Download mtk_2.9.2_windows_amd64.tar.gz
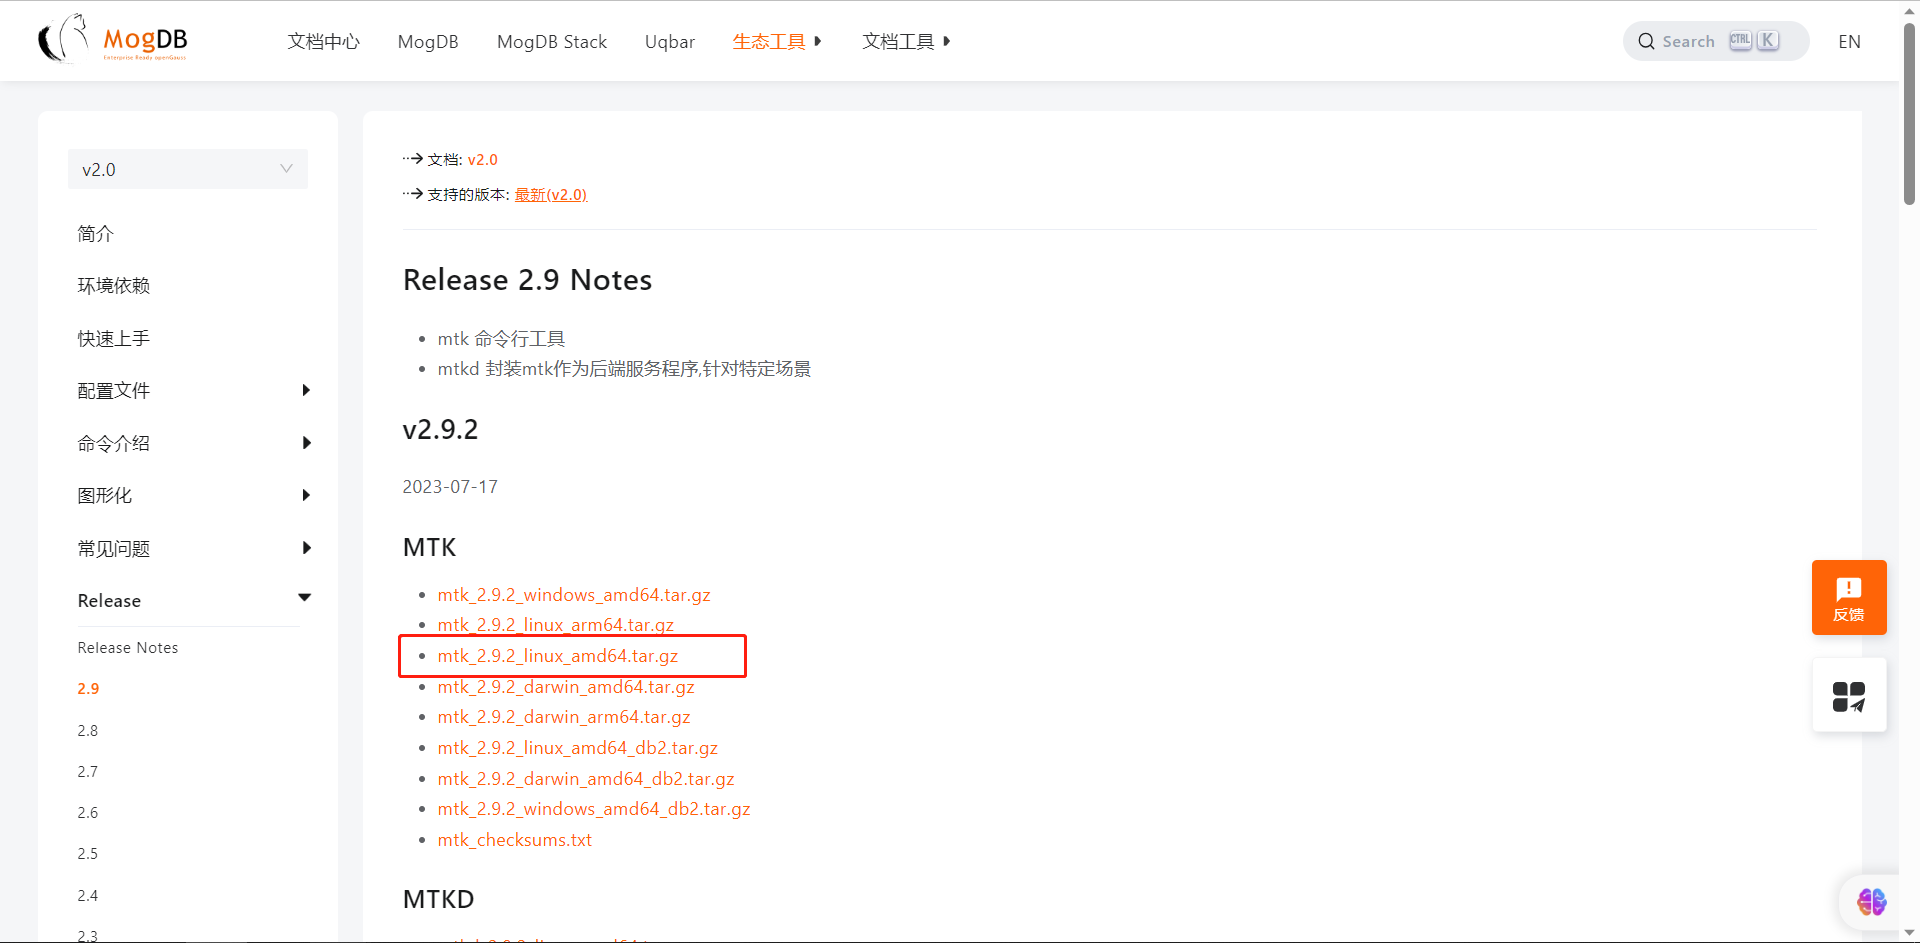Image resolution: width=1920 pixels, height=943 pixels. coord(574,594)
